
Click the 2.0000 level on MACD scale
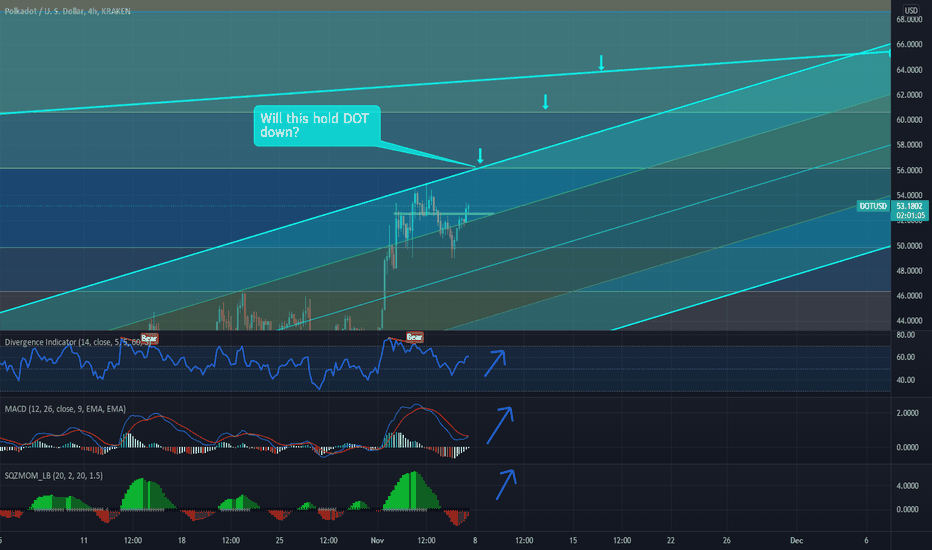(907, 413)
